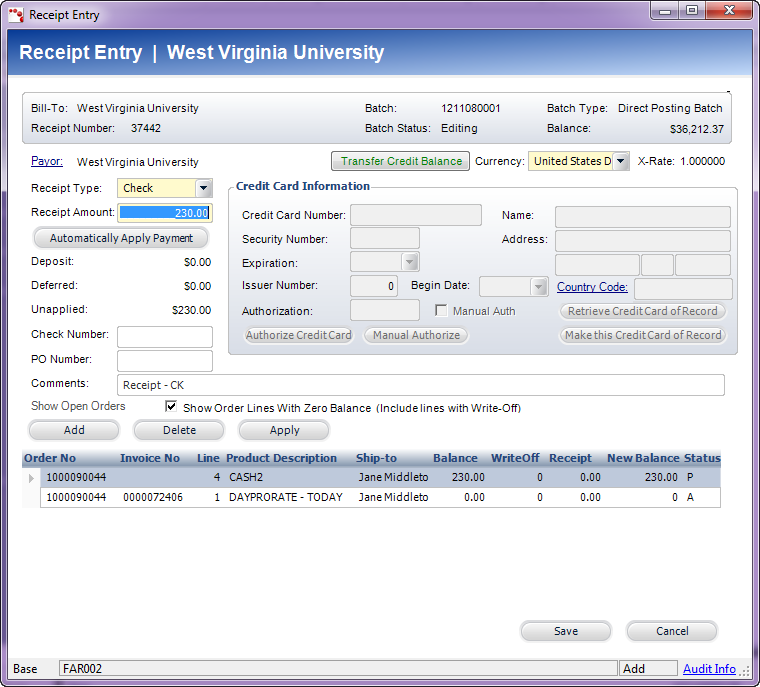Click the credit card Name field
Screen dimensions: 760x687
pyautogui.click(x=643, y=217)
